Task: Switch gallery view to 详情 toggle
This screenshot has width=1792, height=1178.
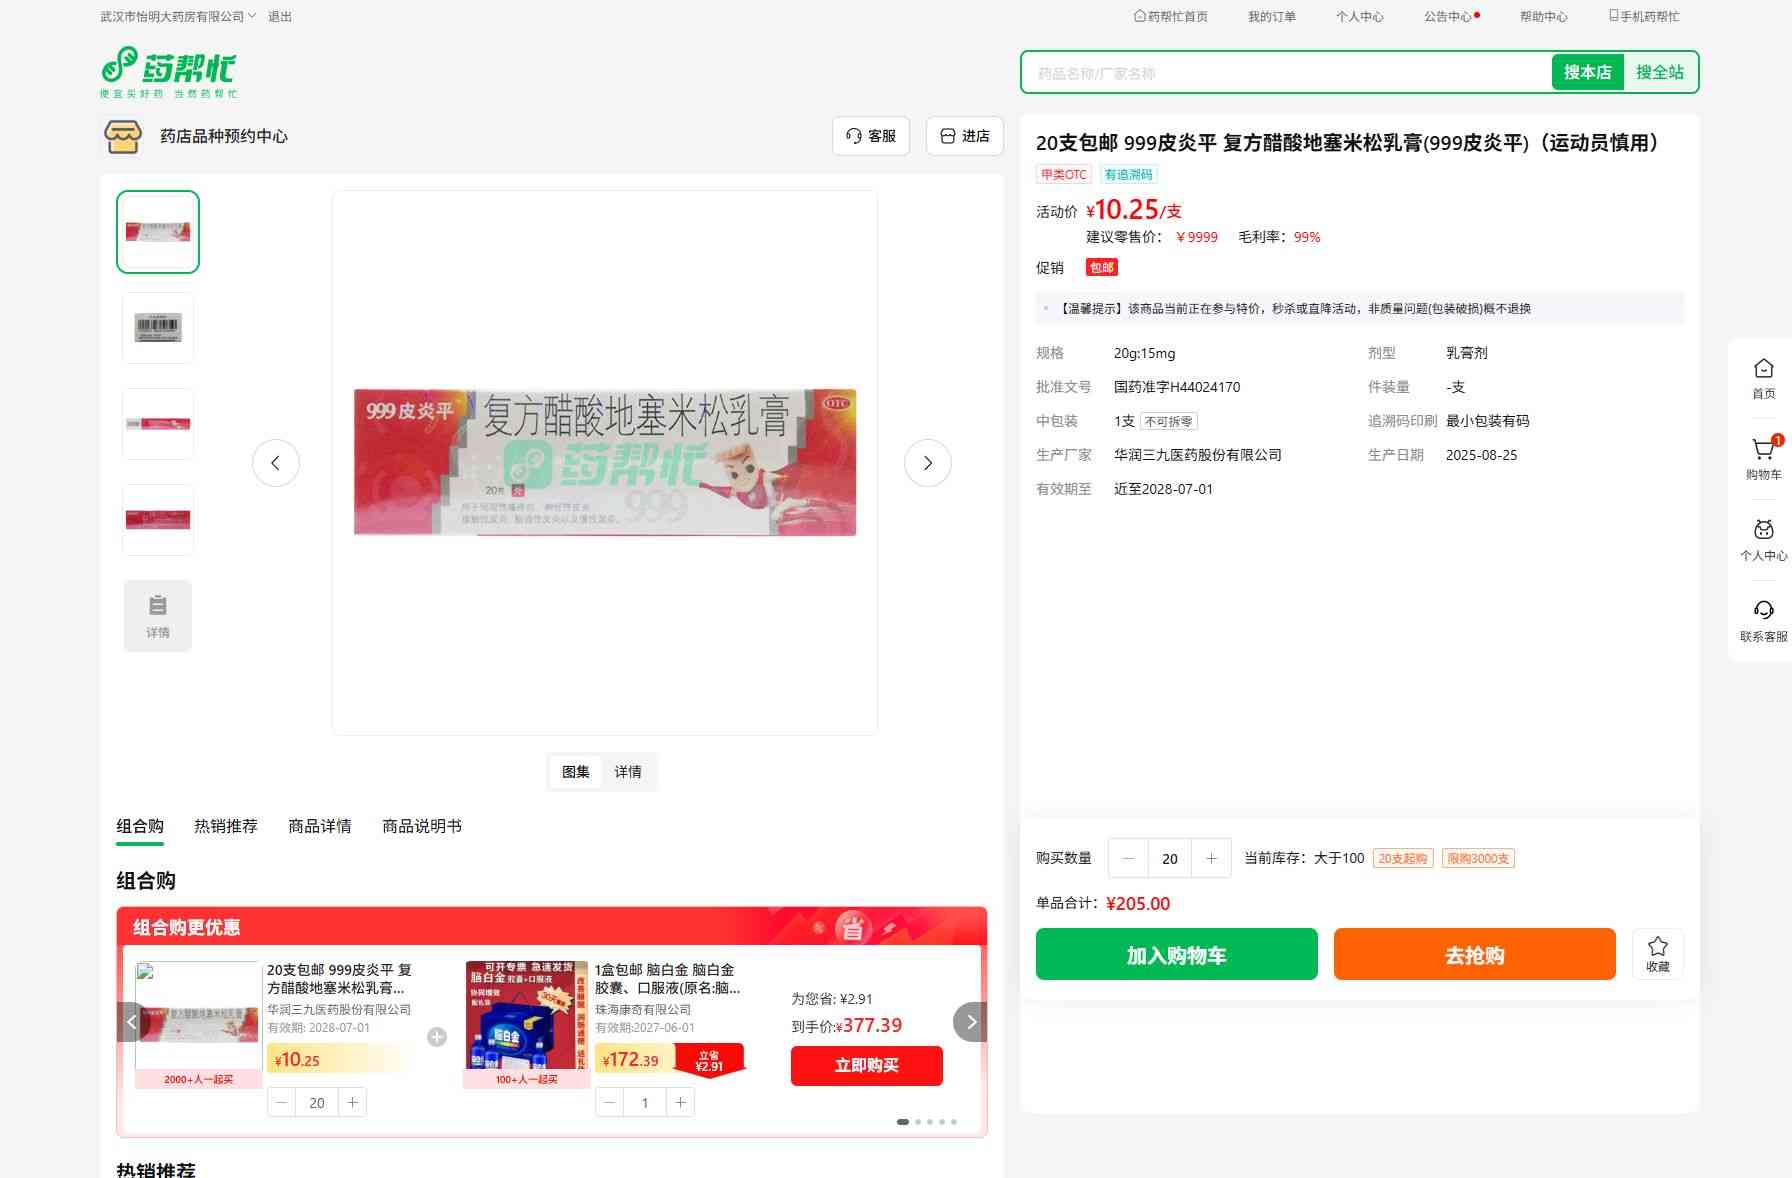Action: point(628,772)
